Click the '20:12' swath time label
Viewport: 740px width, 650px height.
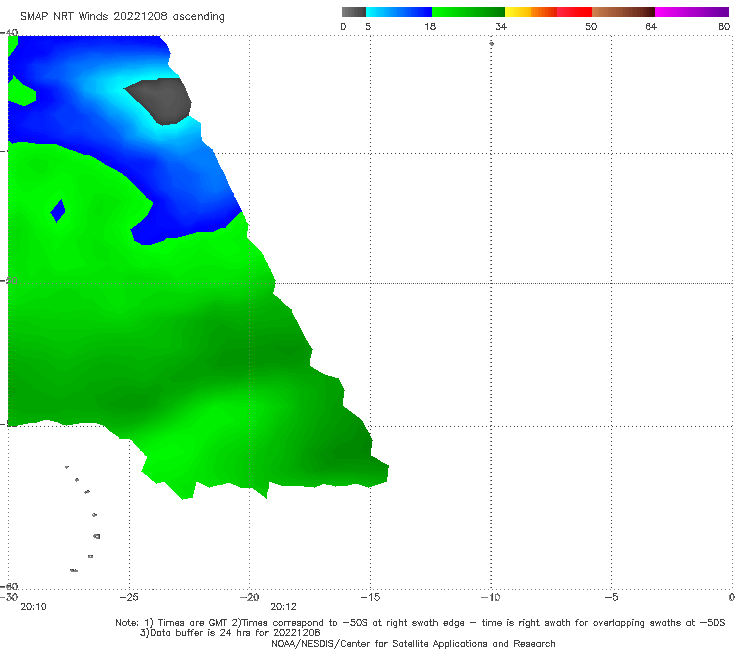point(284,607)
